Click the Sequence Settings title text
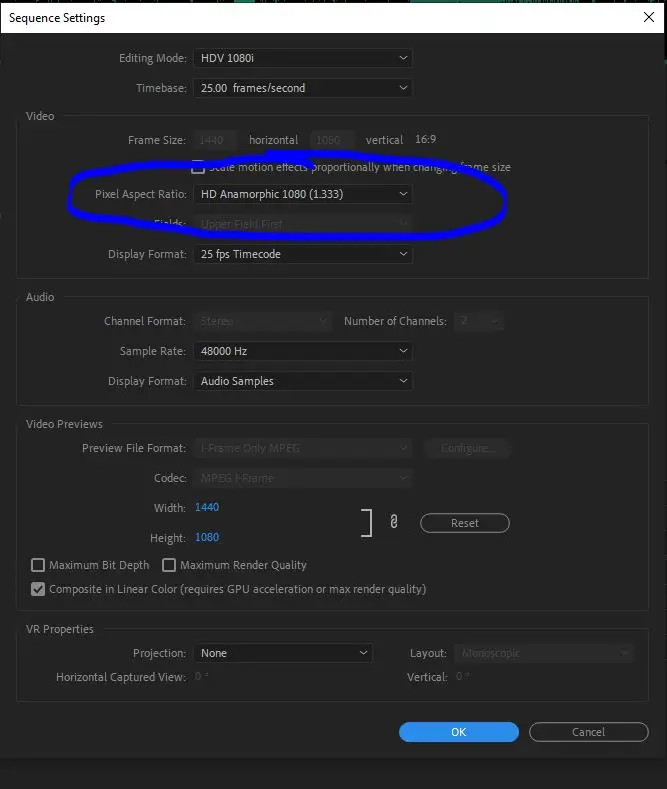Image resolution: width=667 pixels, height=789 pixels. coord(57,18)
